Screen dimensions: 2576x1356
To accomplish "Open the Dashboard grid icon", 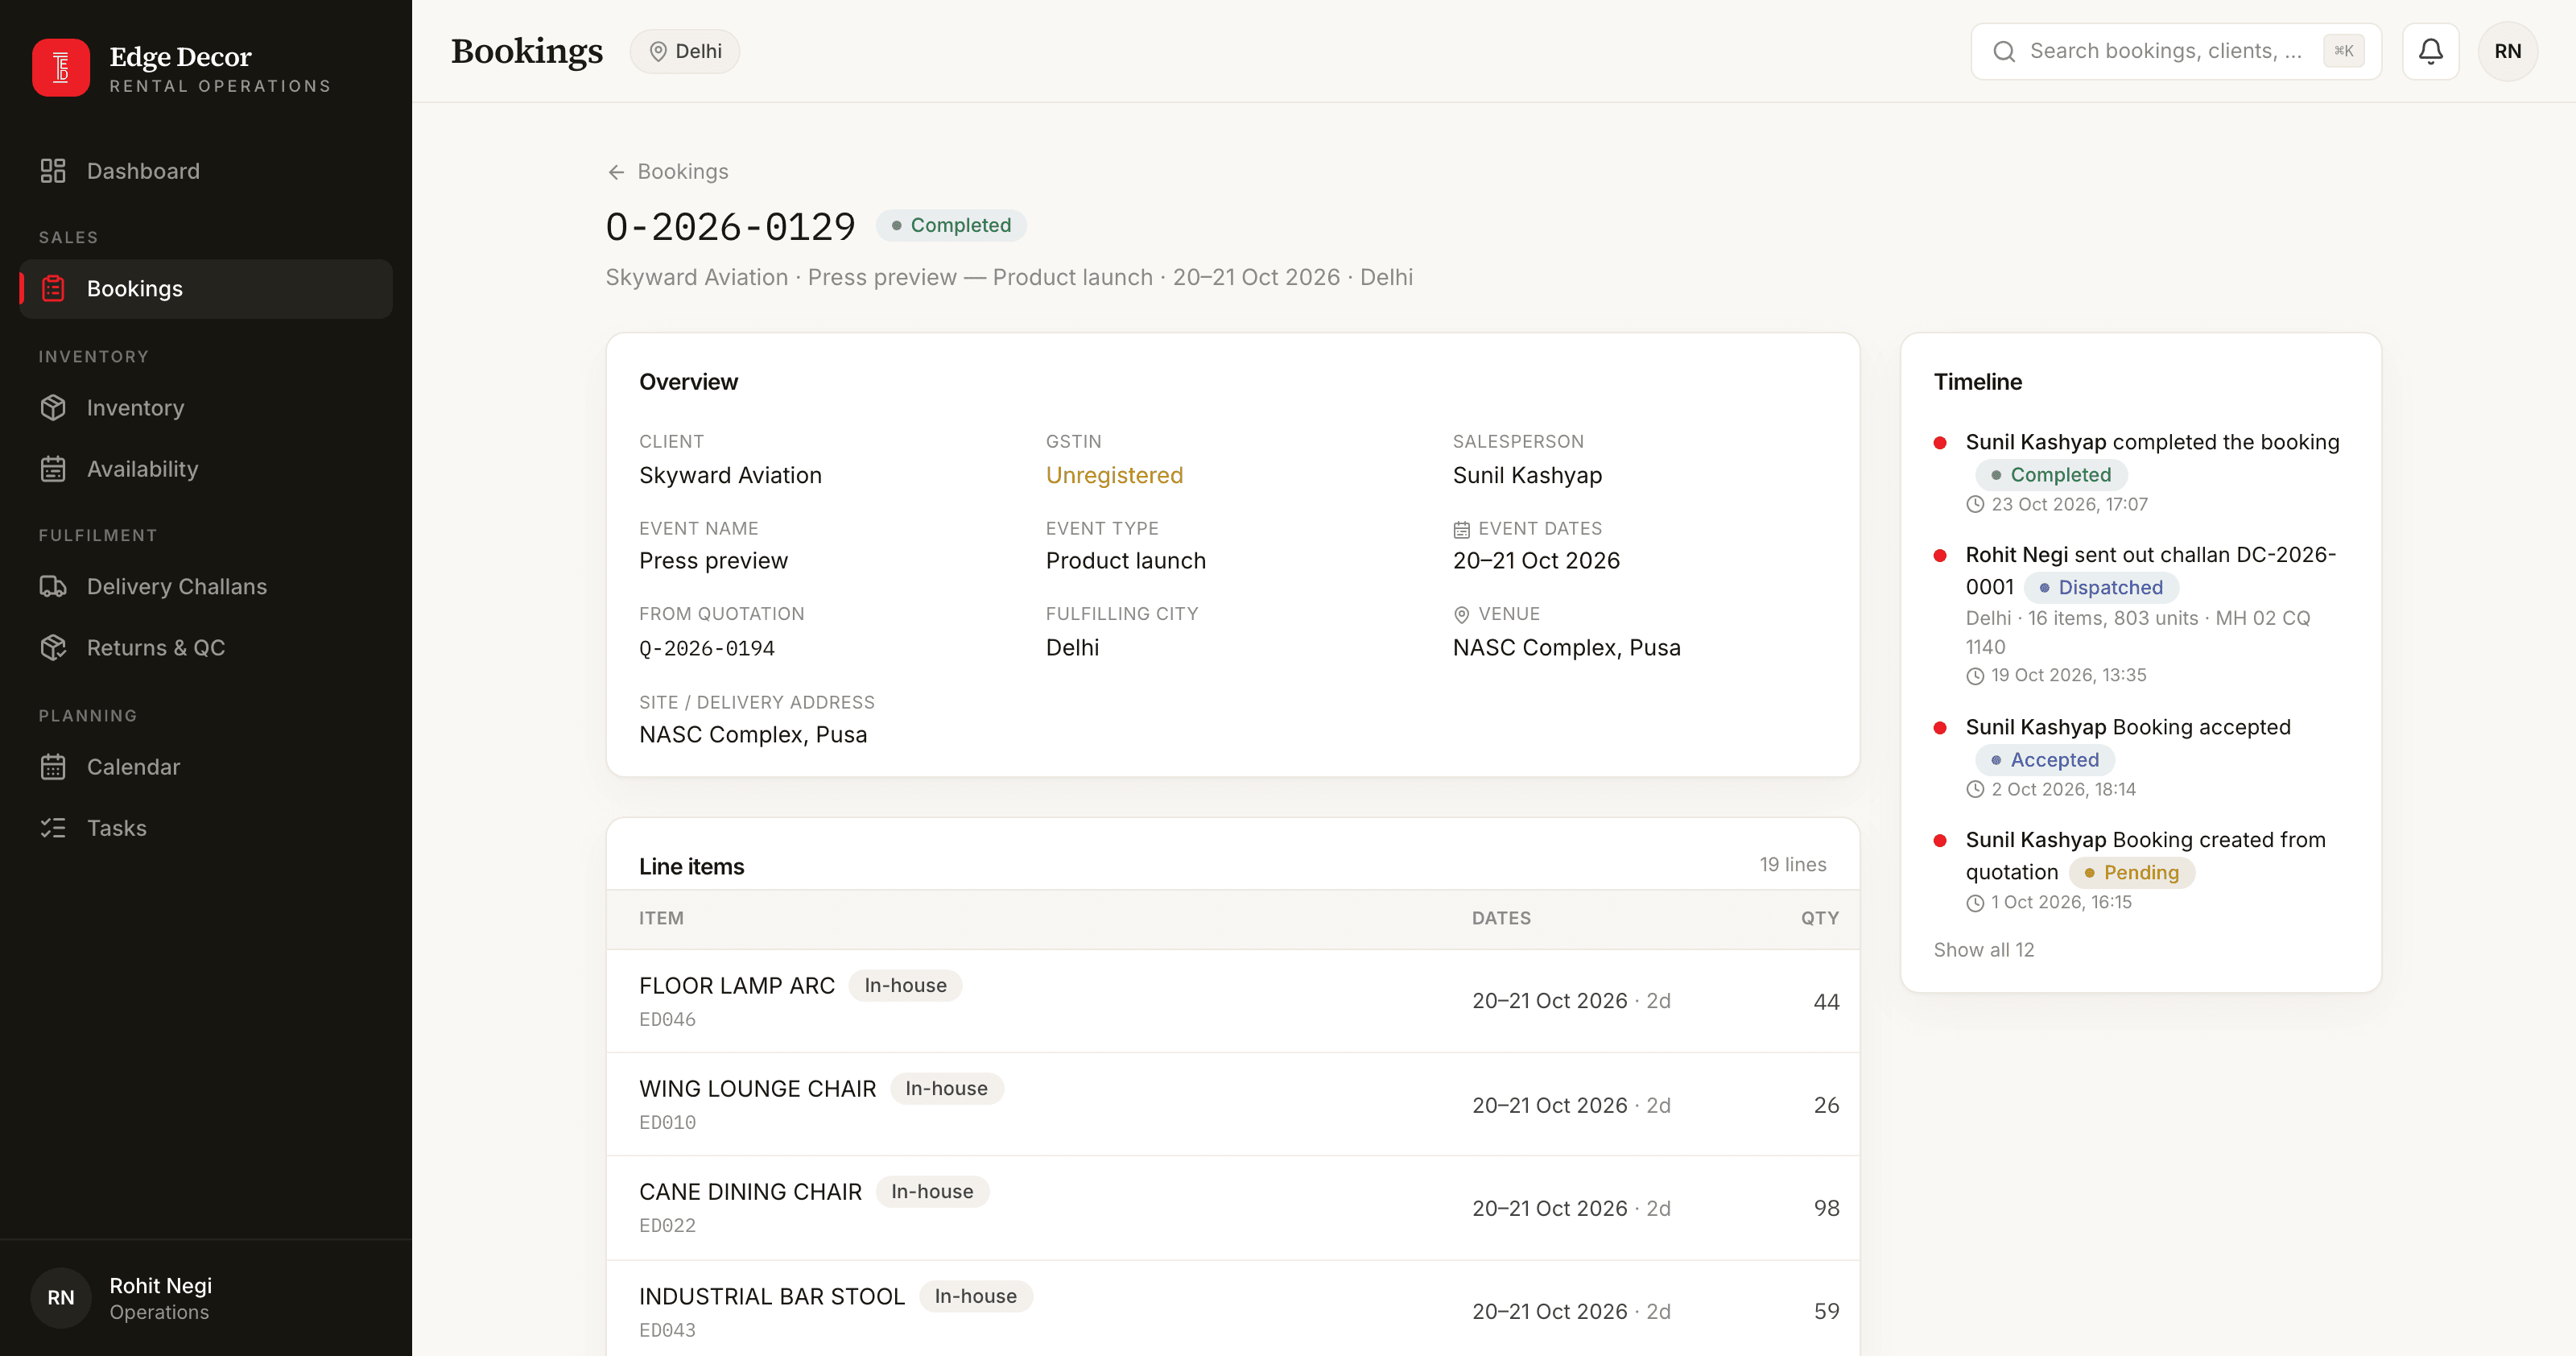I will 53,171.
